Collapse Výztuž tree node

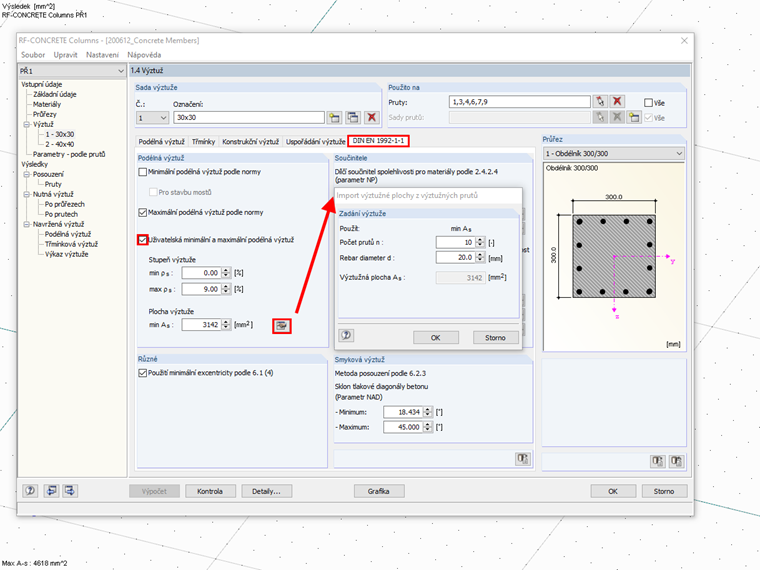[27, 125]
